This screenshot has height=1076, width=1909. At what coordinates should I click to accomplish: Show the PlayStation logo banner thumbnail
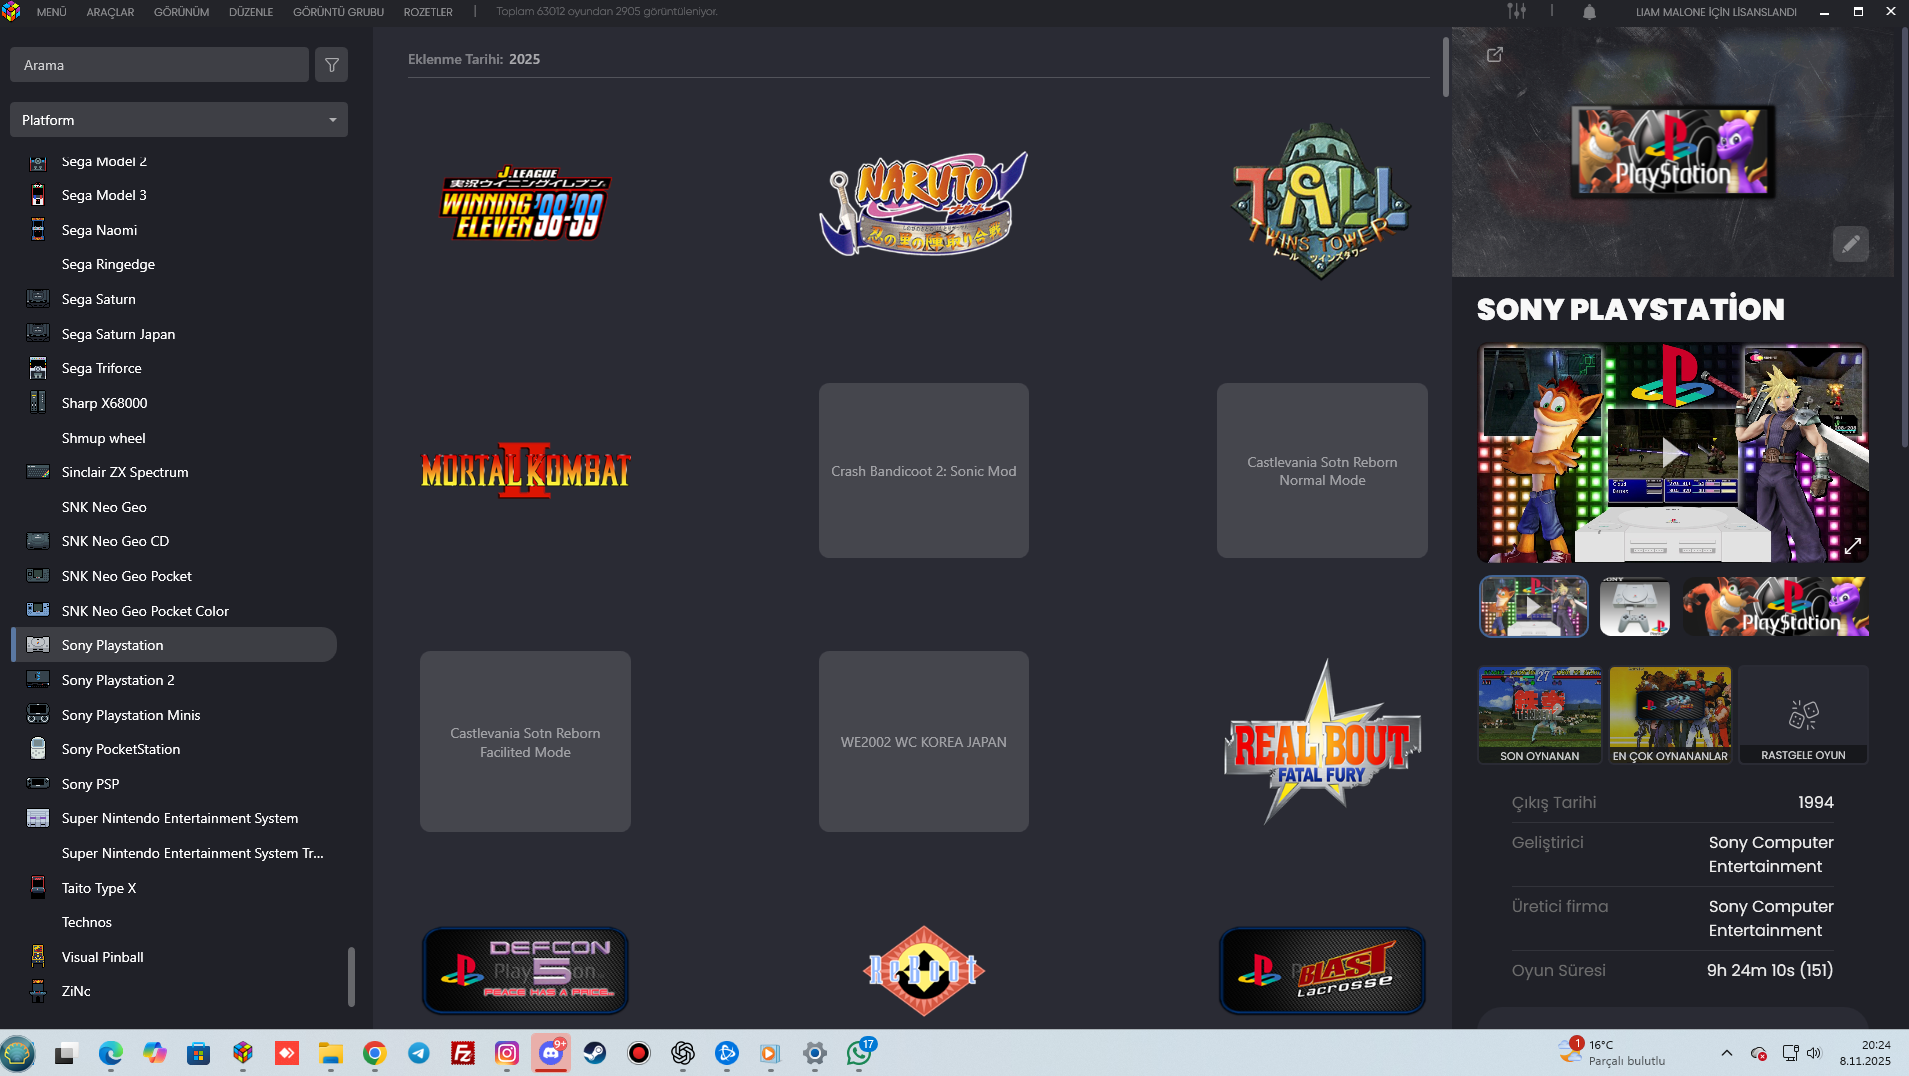[x=1775, y=606]
